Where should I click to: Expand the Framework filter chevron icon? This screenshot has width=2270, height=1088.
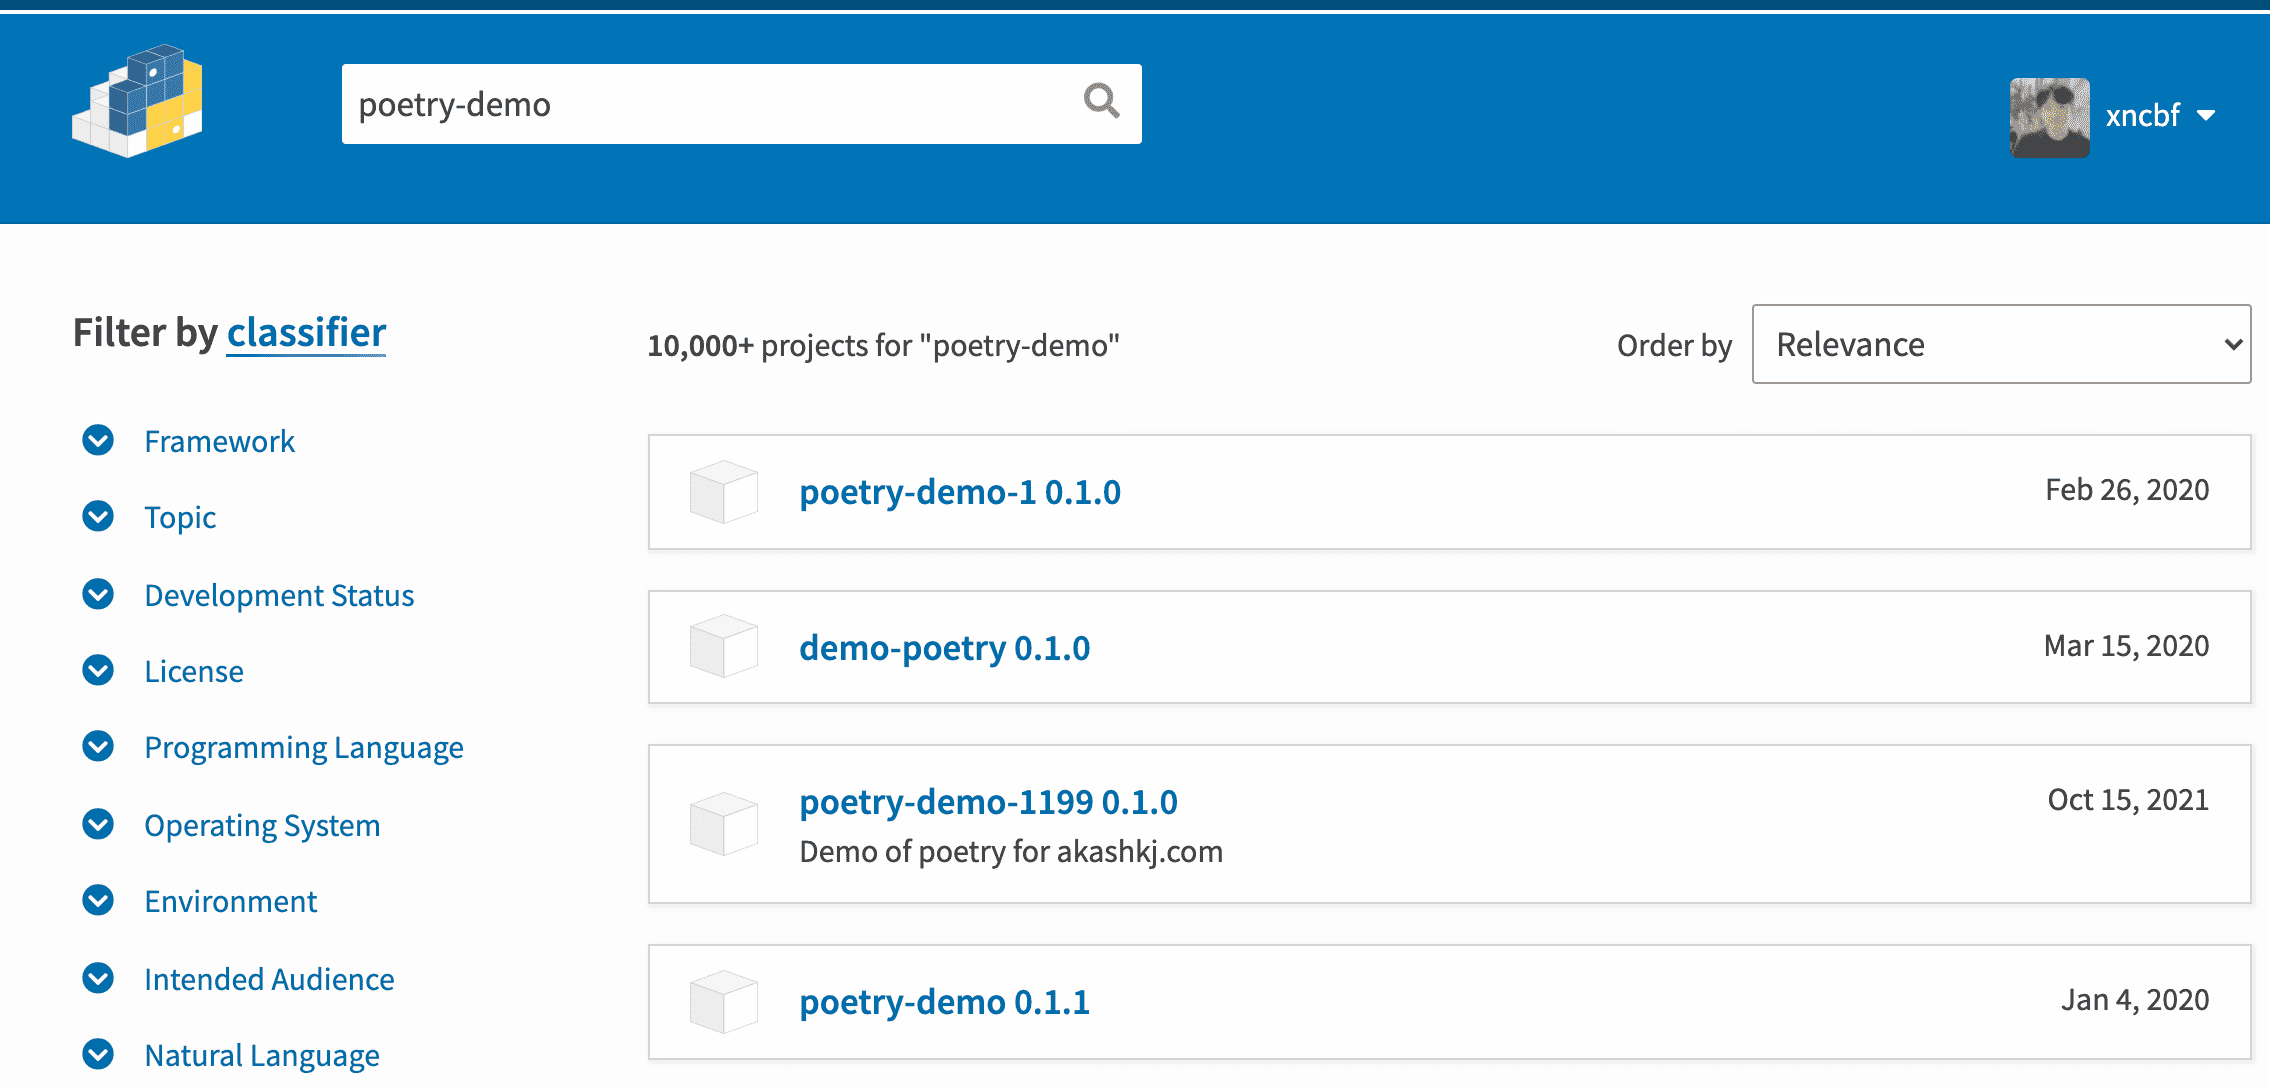98,440
